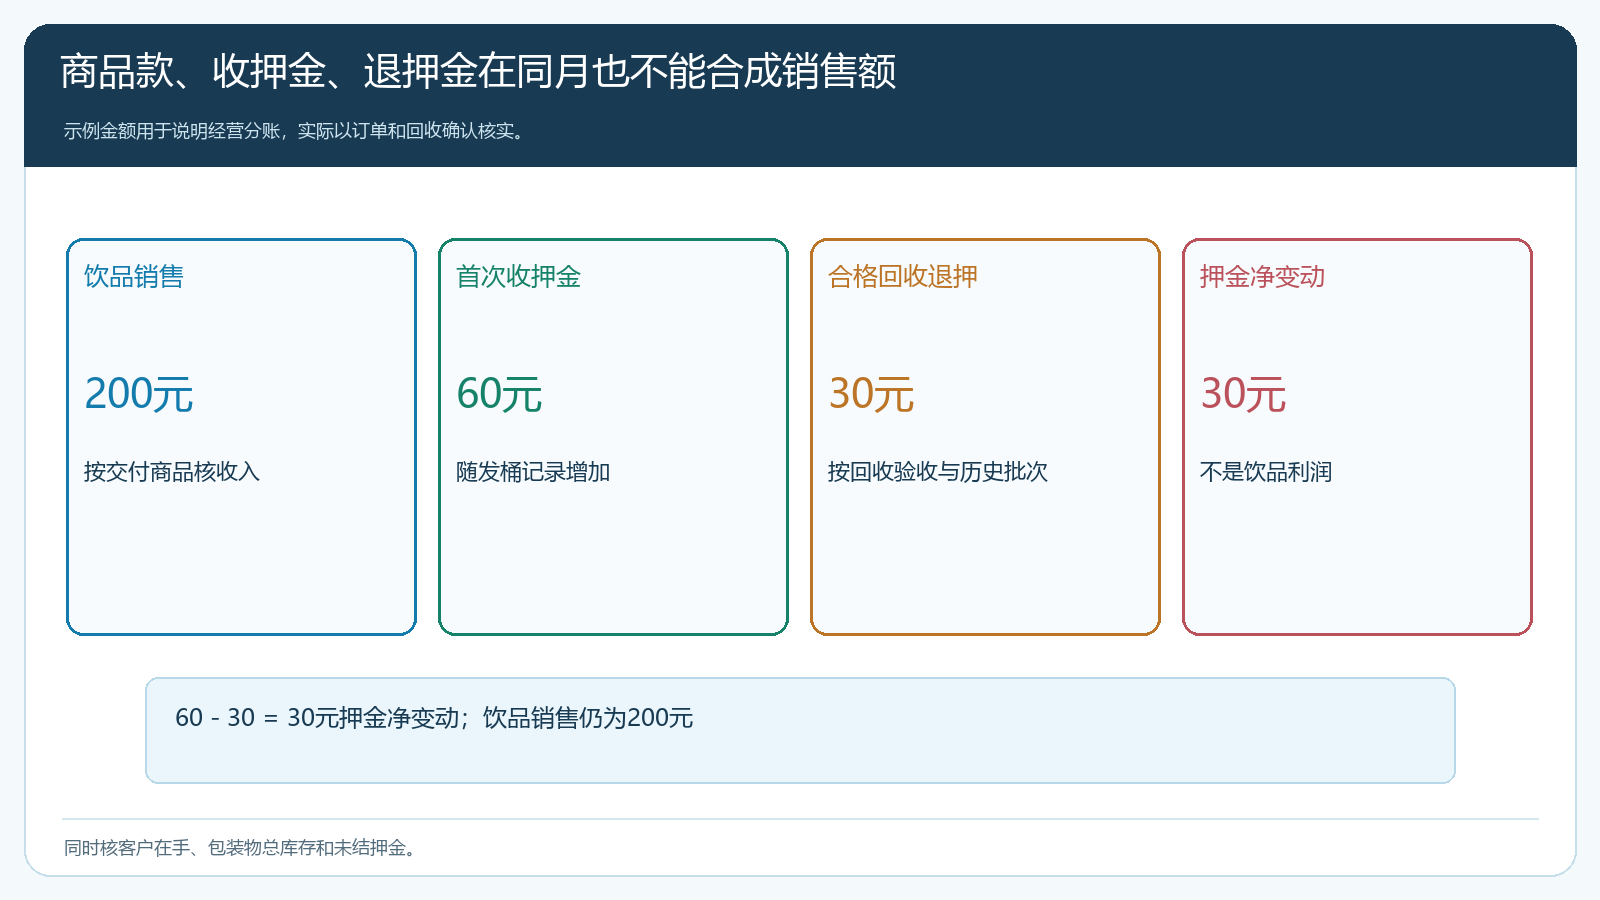Select the 饮品销售 card title
The height and width of the screenshot is (900, 1600).
coord(134,277)
